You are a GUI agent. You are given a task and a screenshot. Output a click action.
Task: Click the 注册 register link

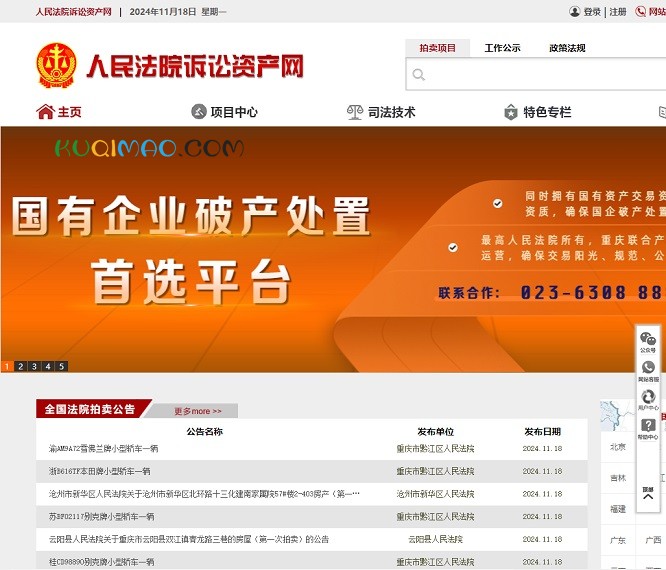[x=618, y=12]
